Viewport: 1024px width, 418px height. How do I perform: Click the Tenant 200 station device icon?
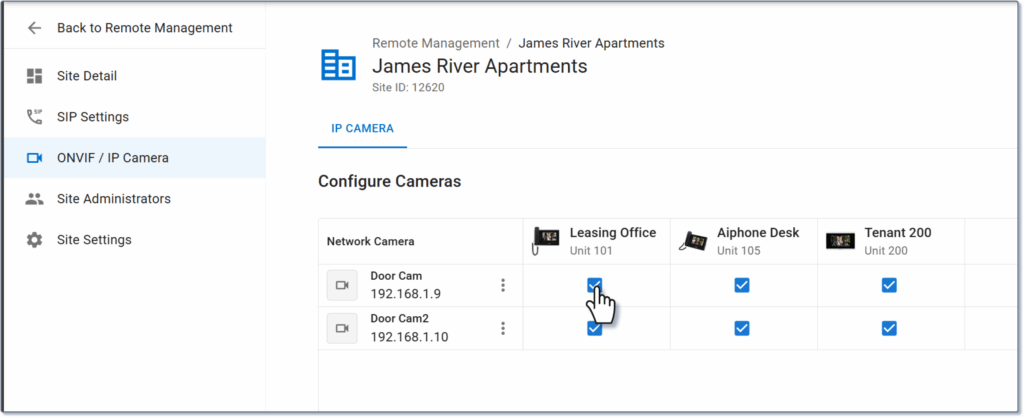(840, 241)
